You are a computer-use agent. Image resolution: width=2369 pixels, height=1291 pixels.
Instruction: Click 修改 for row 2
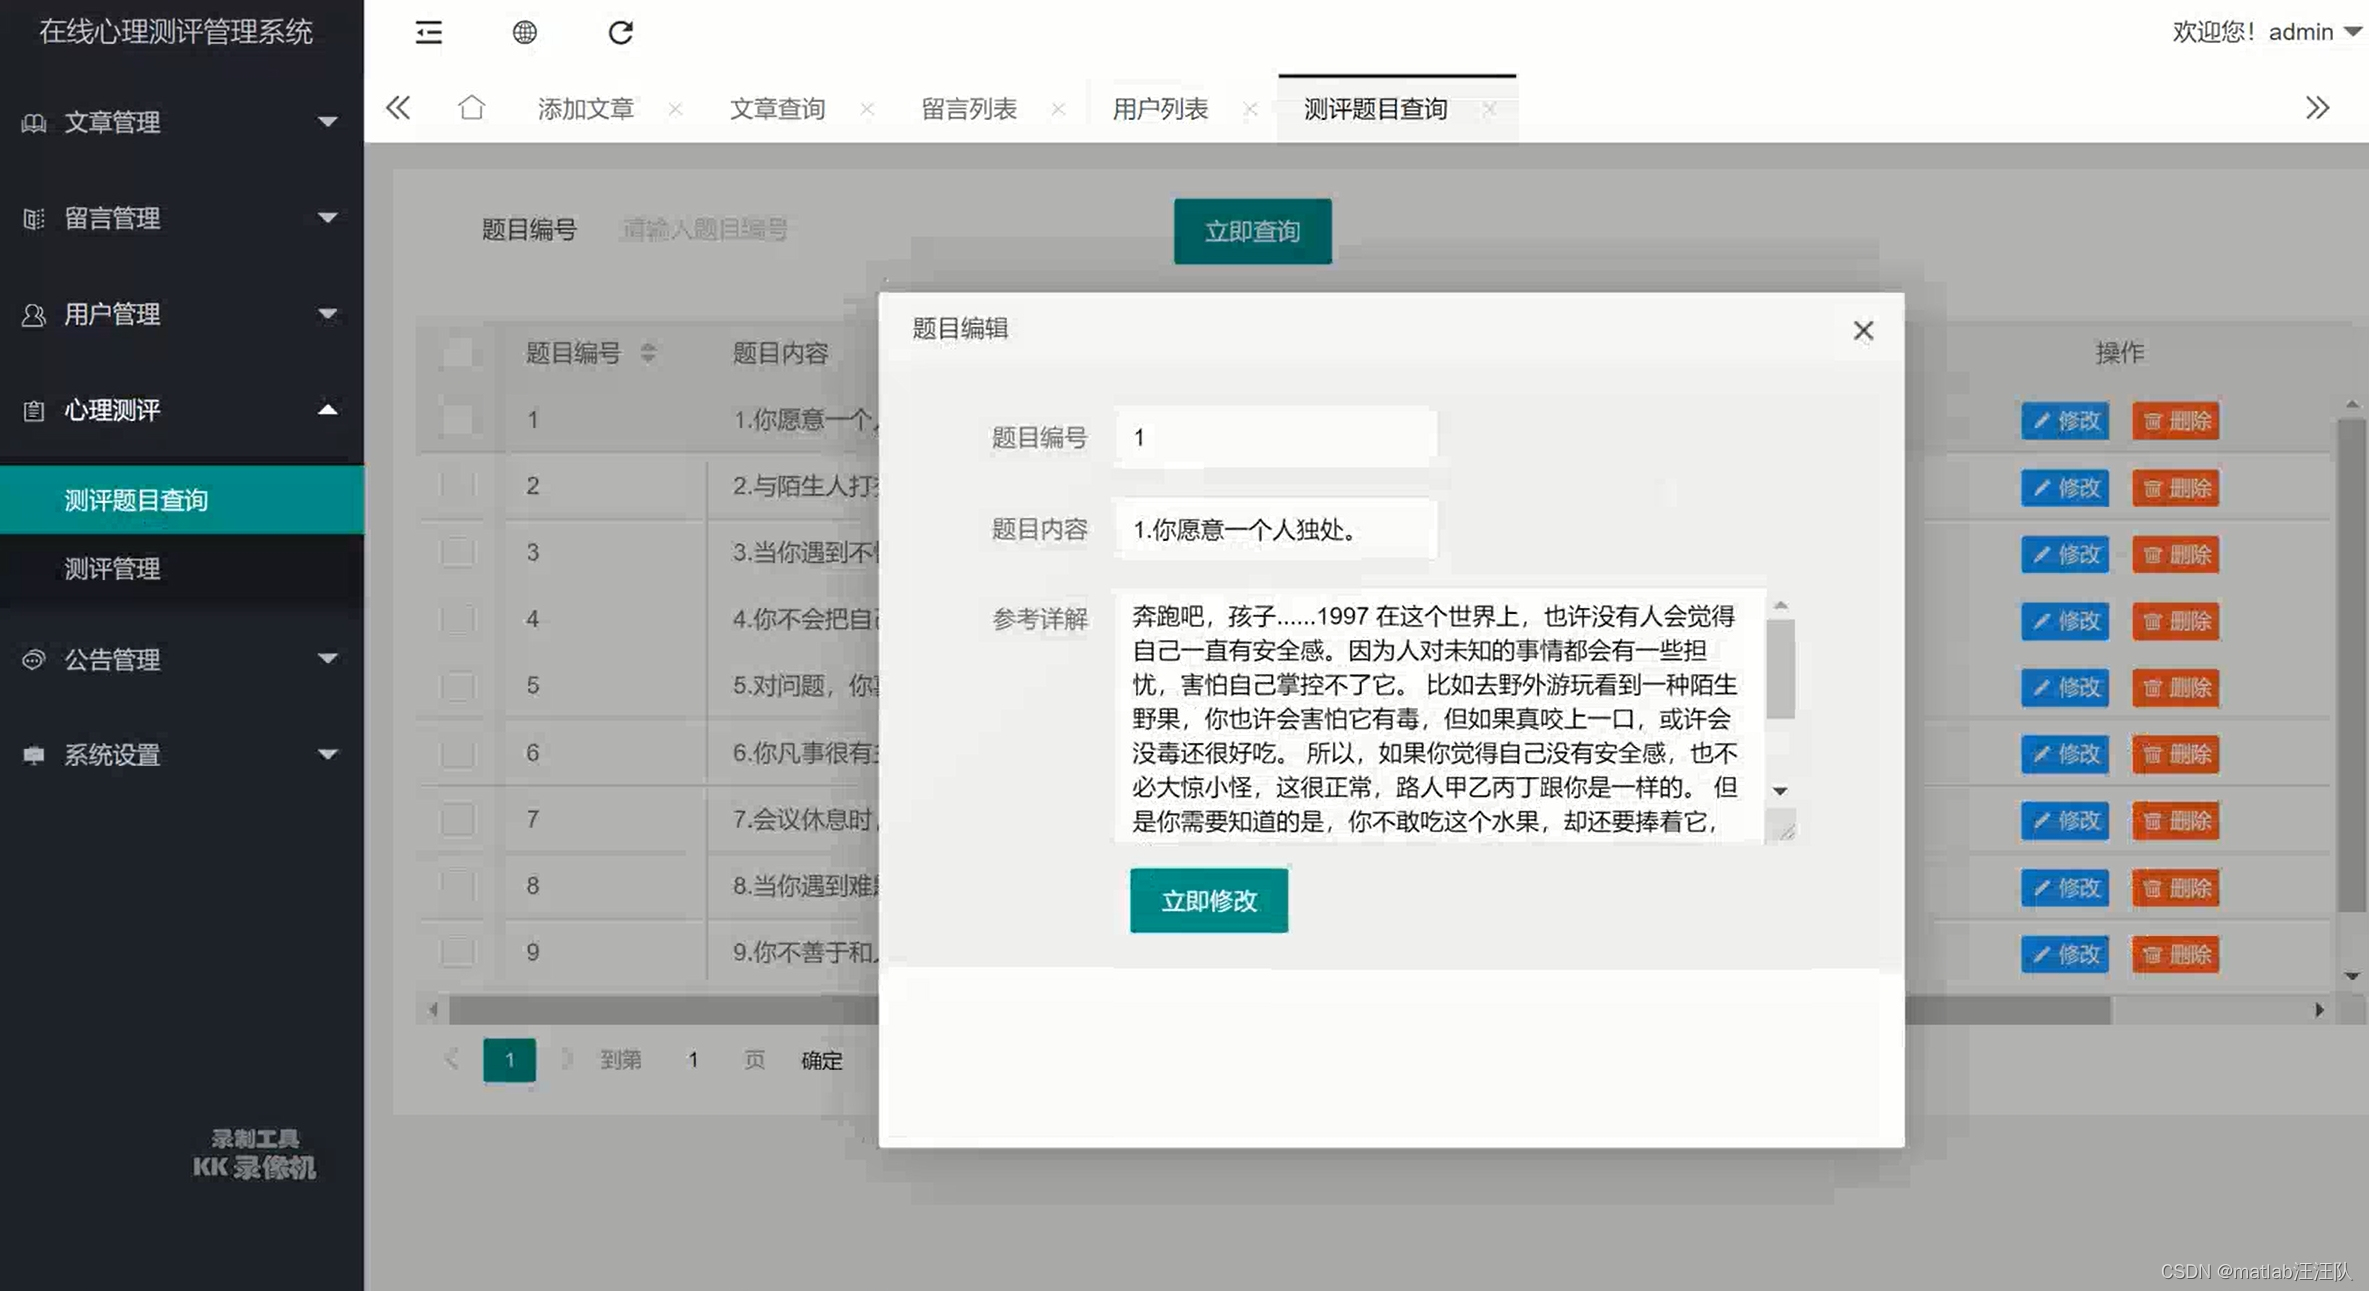(x=2065, y=487)
